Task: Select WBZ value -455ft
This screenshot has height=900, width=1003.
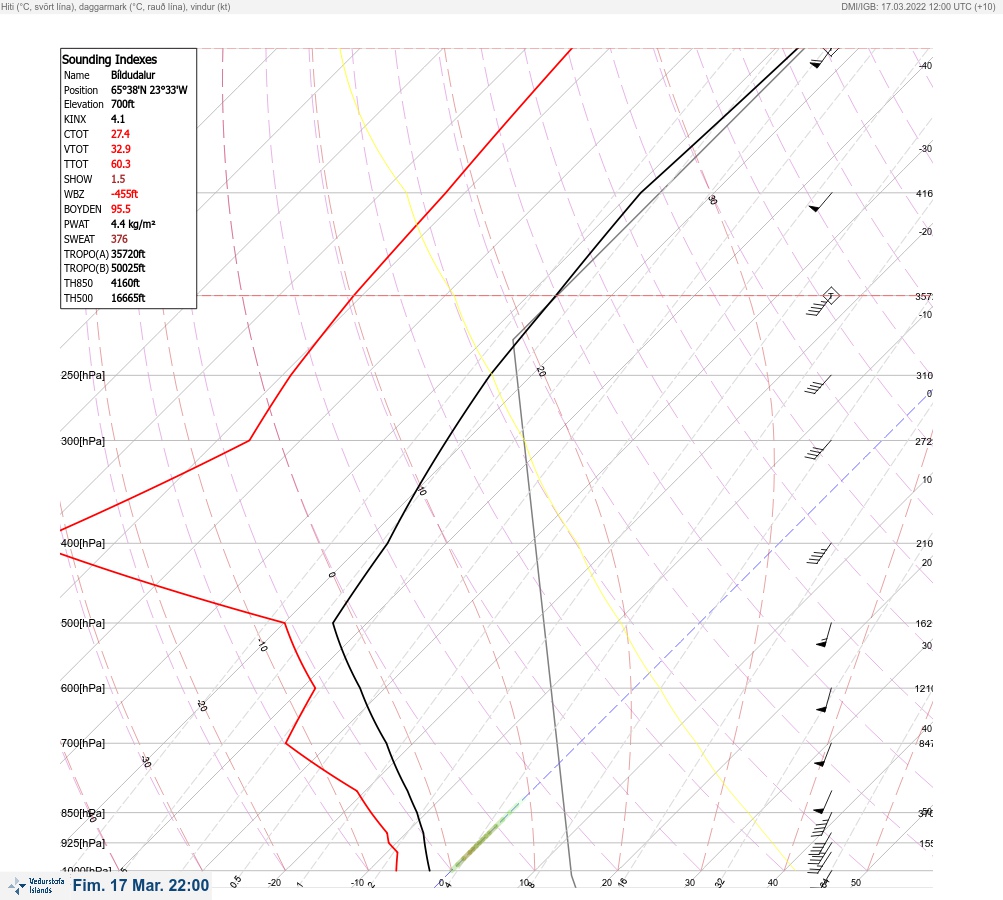Action: (x=124, y=194)
